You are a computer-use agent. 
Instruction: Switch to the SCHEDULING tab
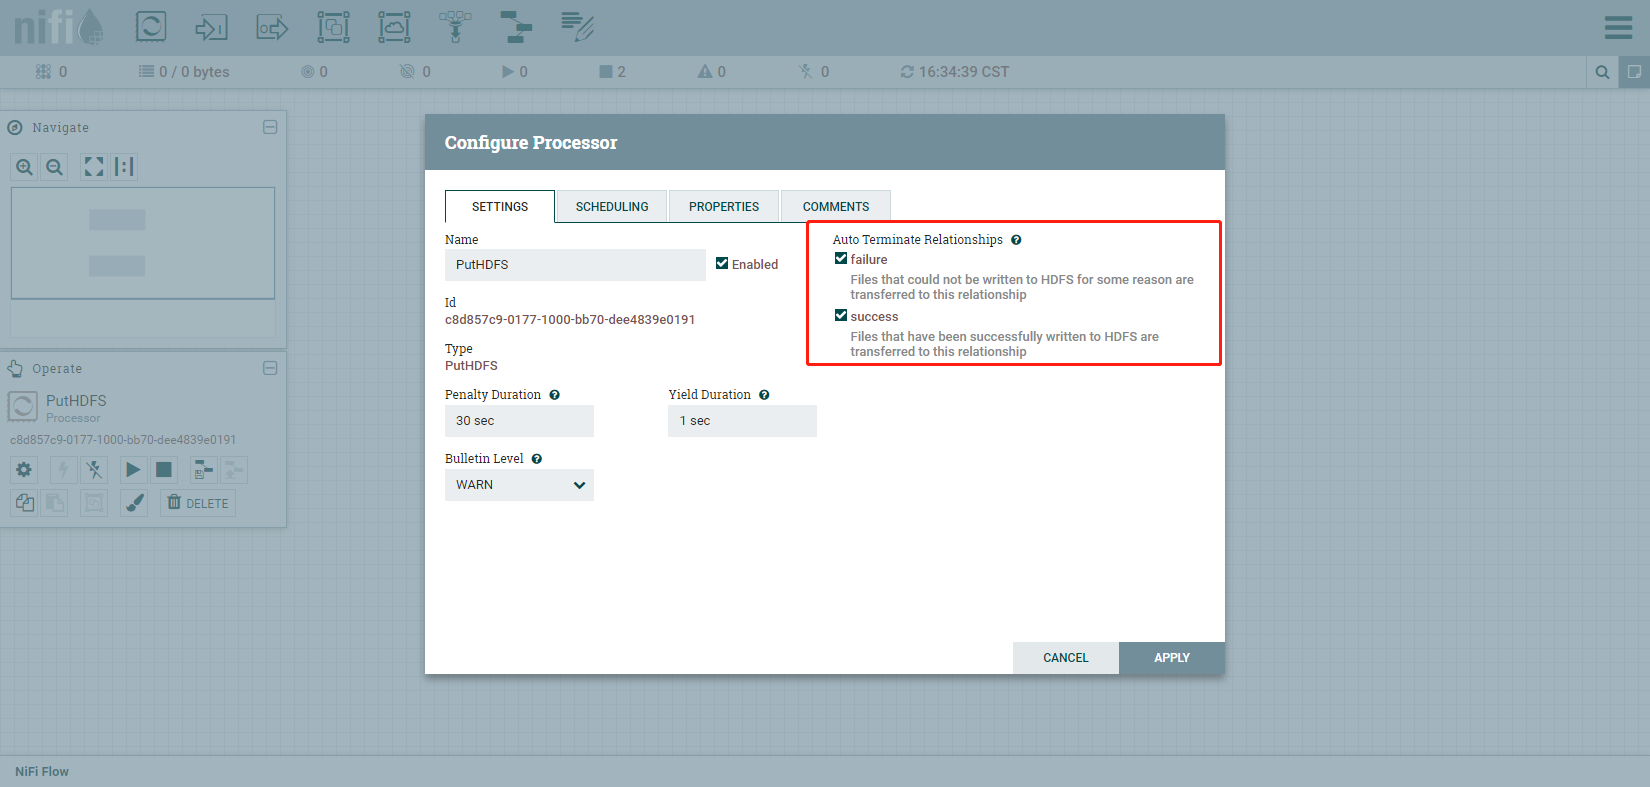[612, 206]
